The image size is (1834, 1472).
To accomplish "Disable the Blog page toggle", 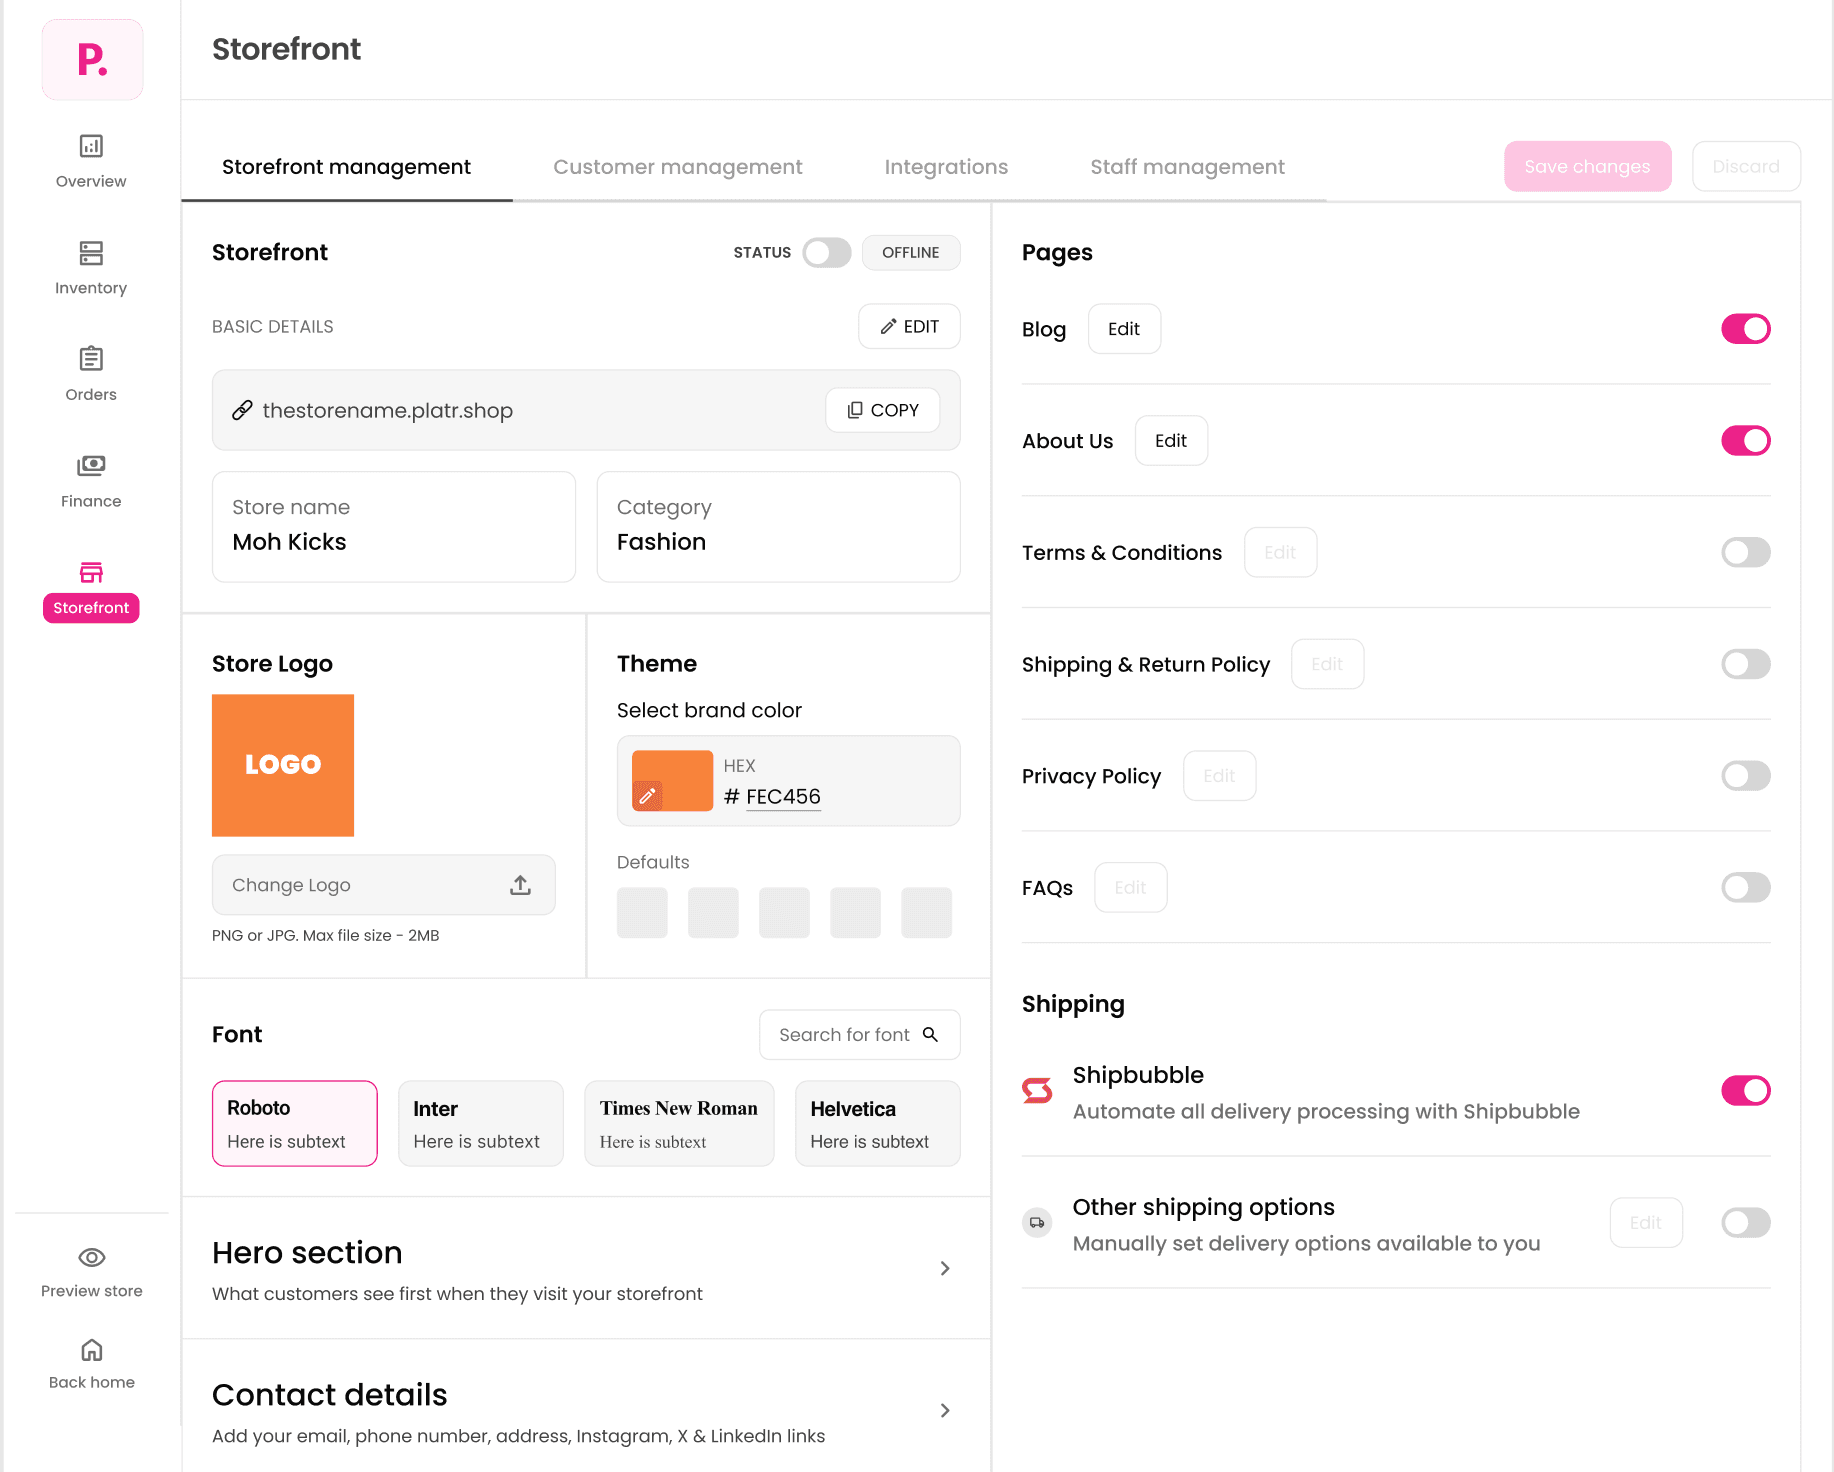I will point(1746,328).
